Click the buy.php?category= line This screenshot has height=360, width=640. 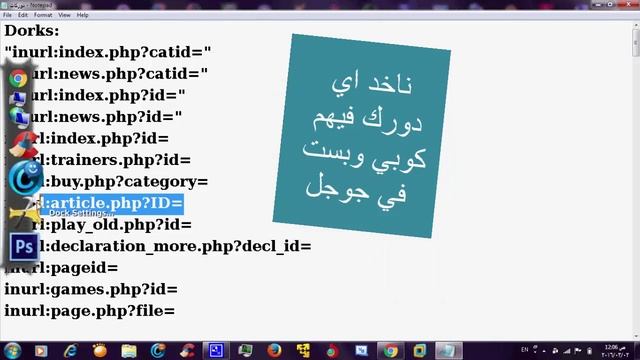point(124,182)
